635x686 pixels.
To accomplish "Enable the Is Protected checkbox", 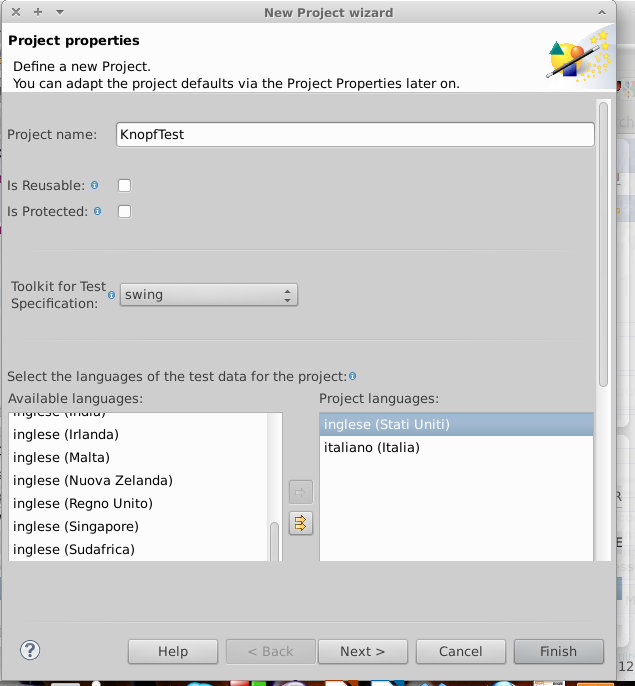I will [125, 211].
